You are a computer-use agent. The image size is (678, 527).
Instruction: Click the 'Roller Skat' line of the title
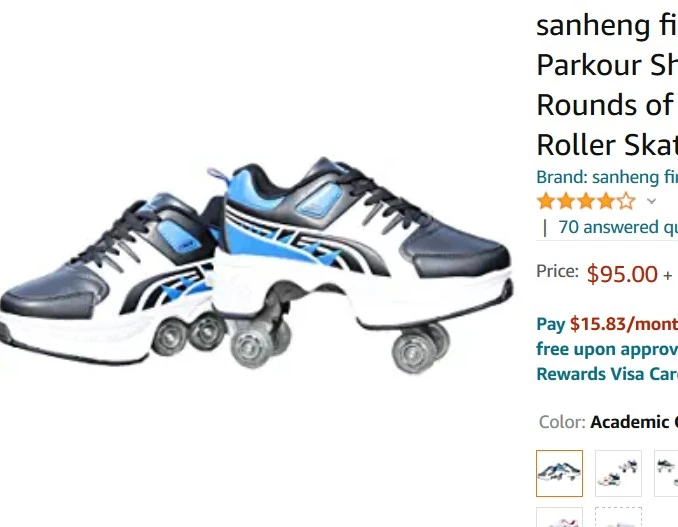607,145
